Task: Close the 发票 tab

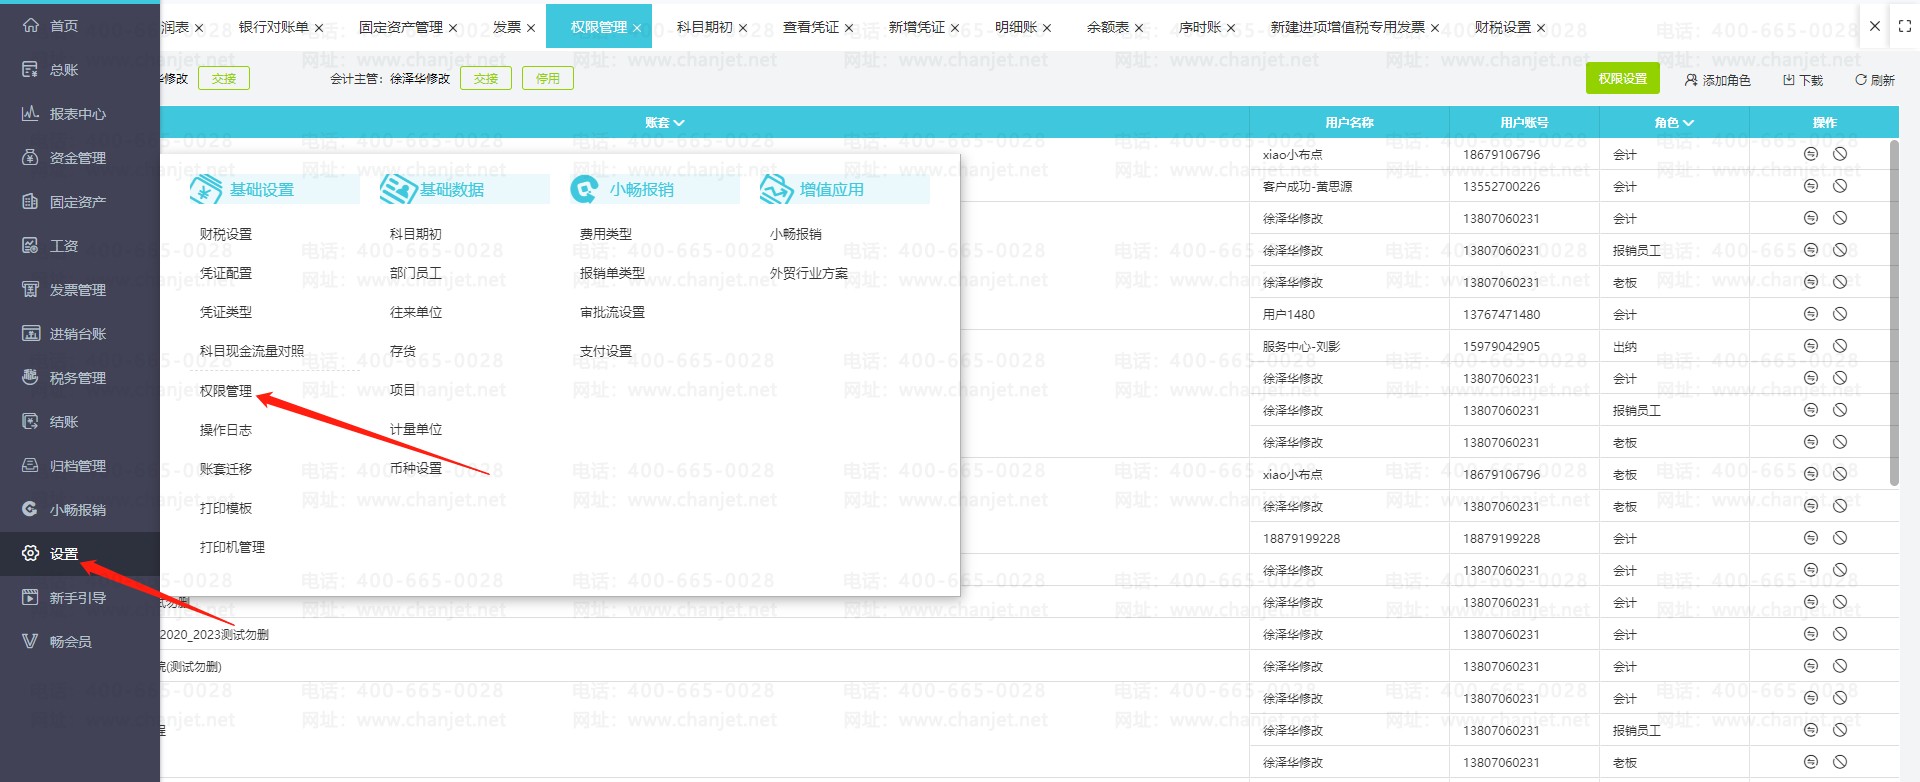Action: coord(531,28)
